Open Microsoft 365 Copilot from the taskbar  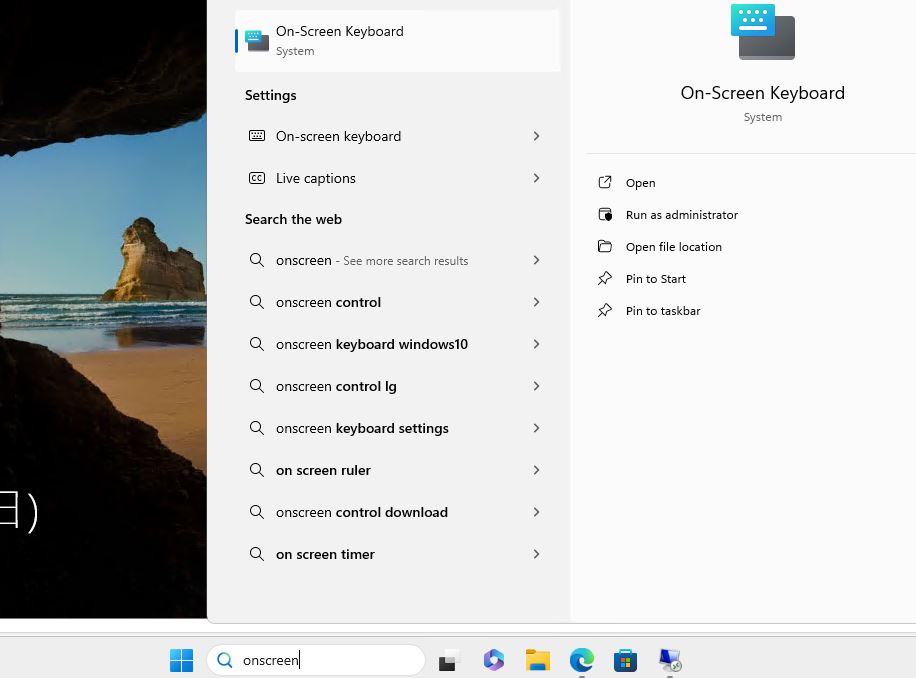coord(494,660)
